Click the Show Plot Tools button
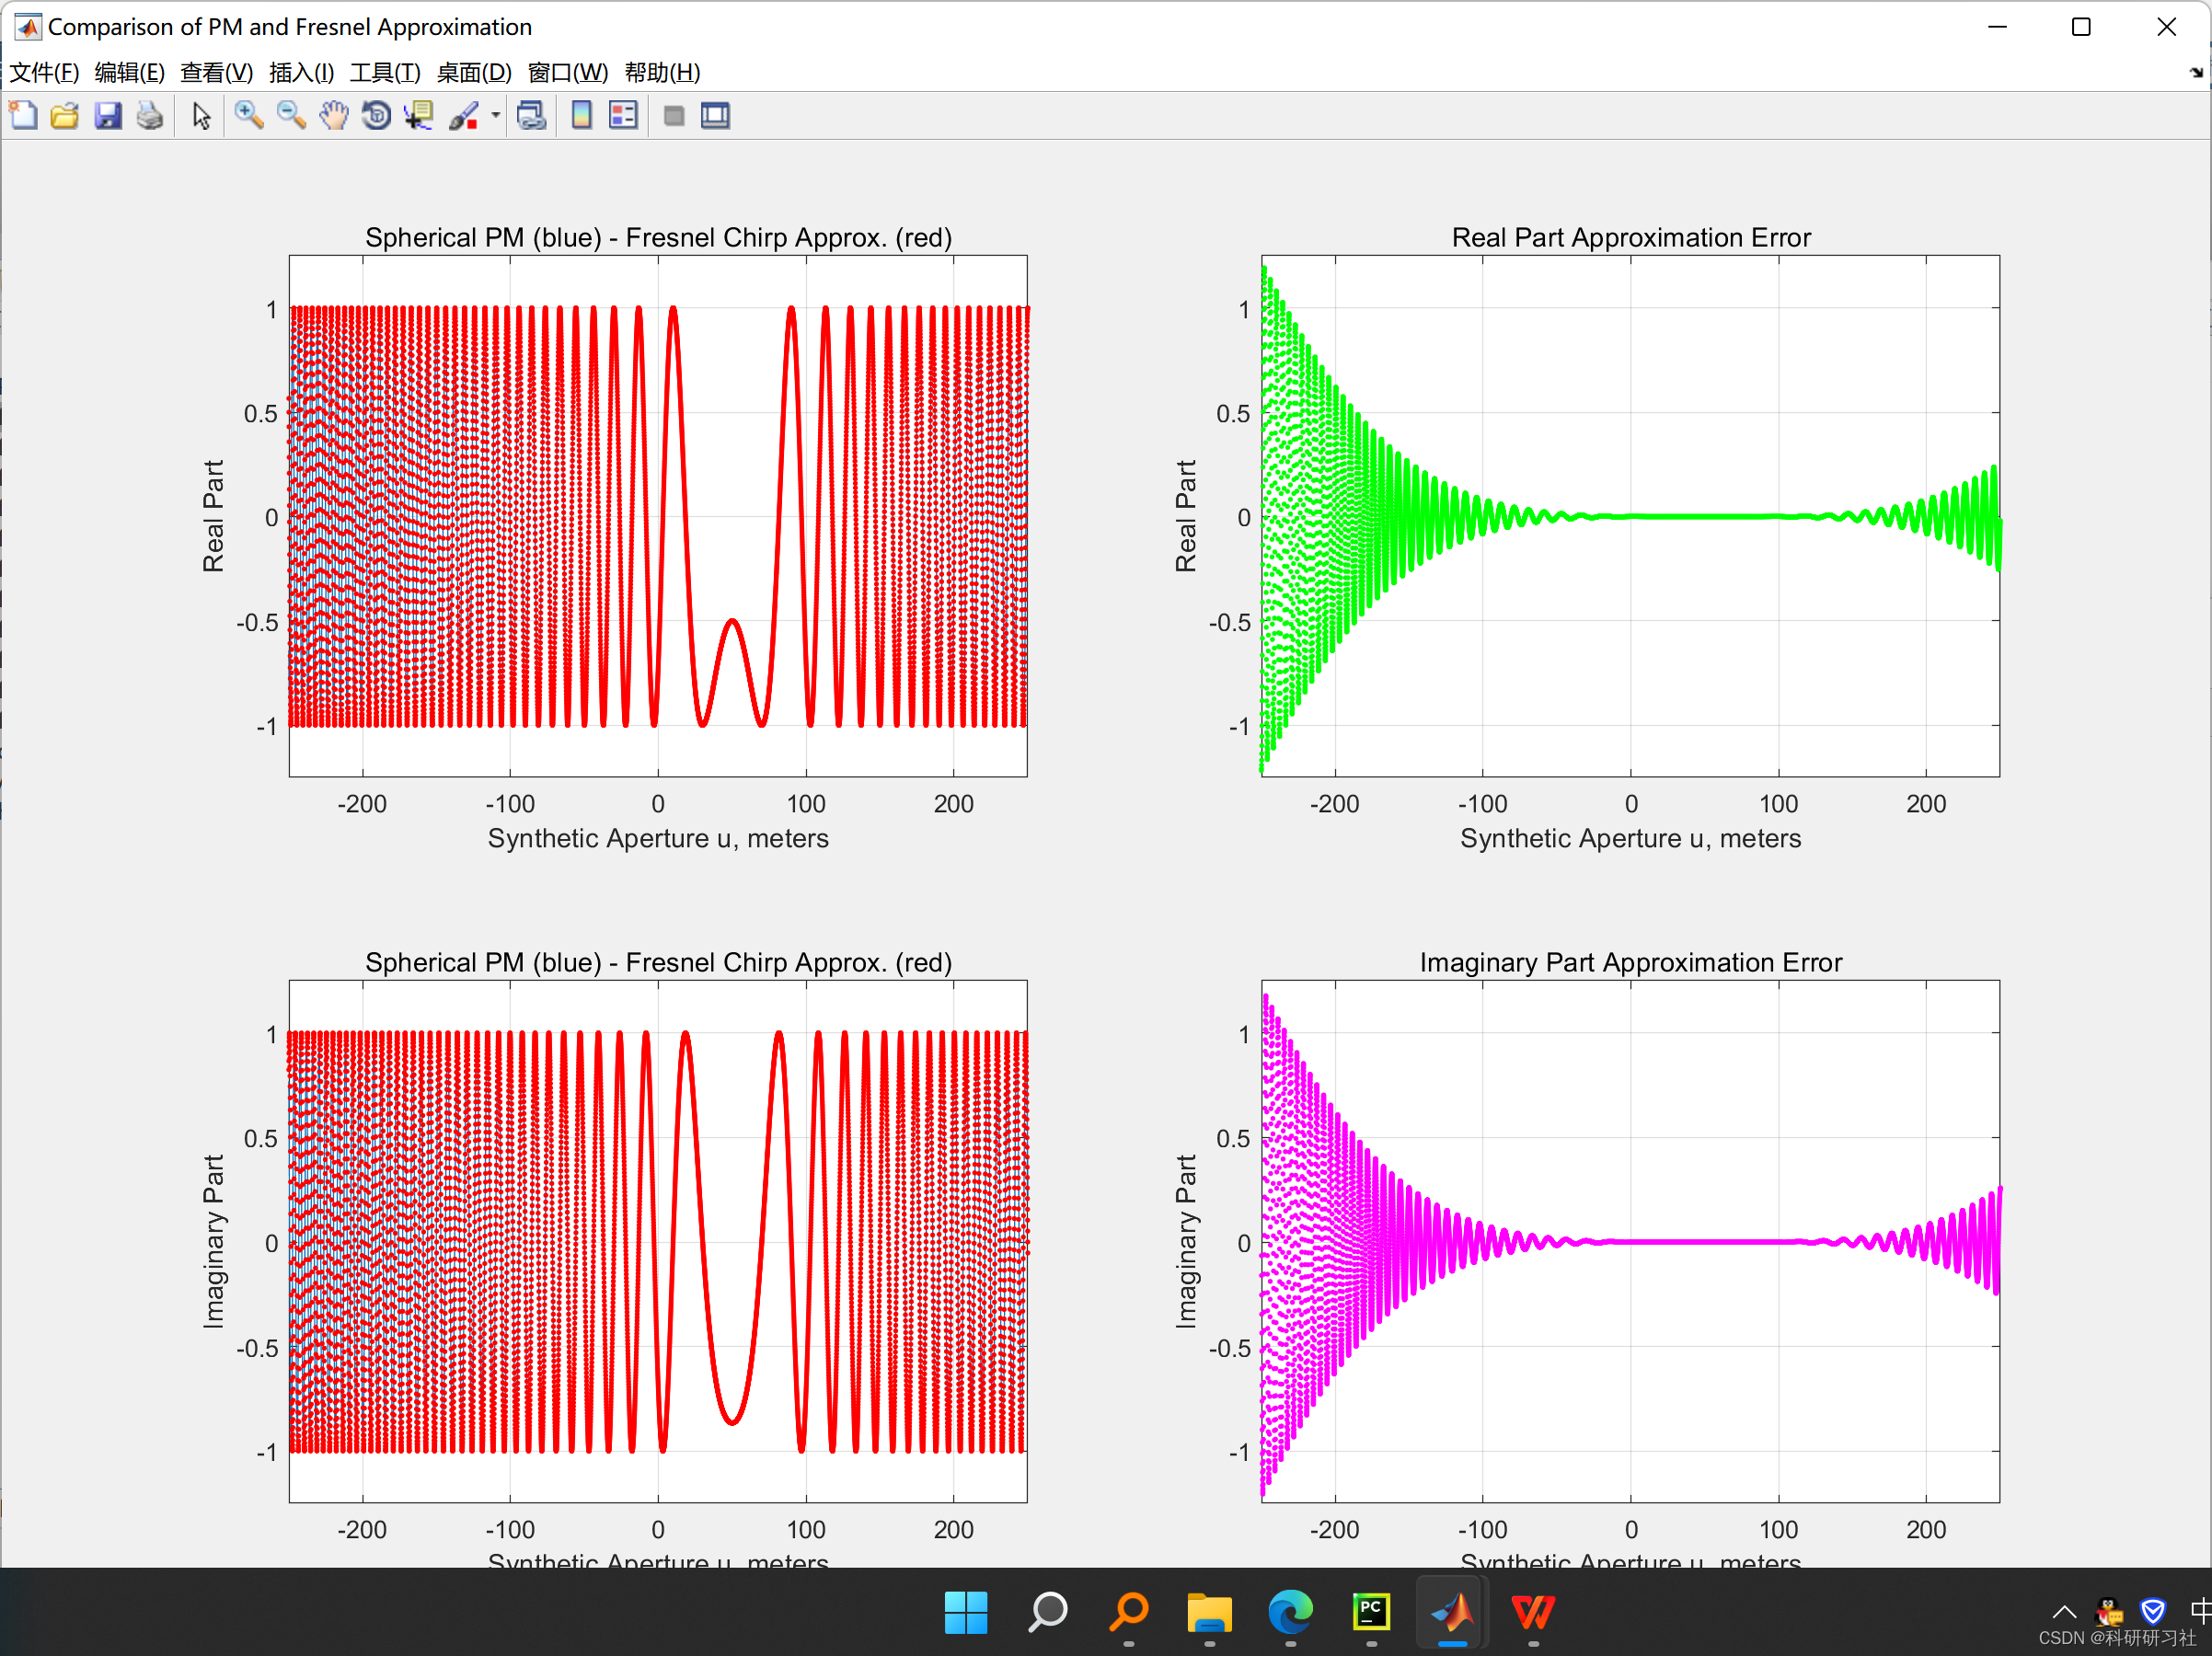The image size is (2212, 1656). pyautogui.click(x=715, y=116)
